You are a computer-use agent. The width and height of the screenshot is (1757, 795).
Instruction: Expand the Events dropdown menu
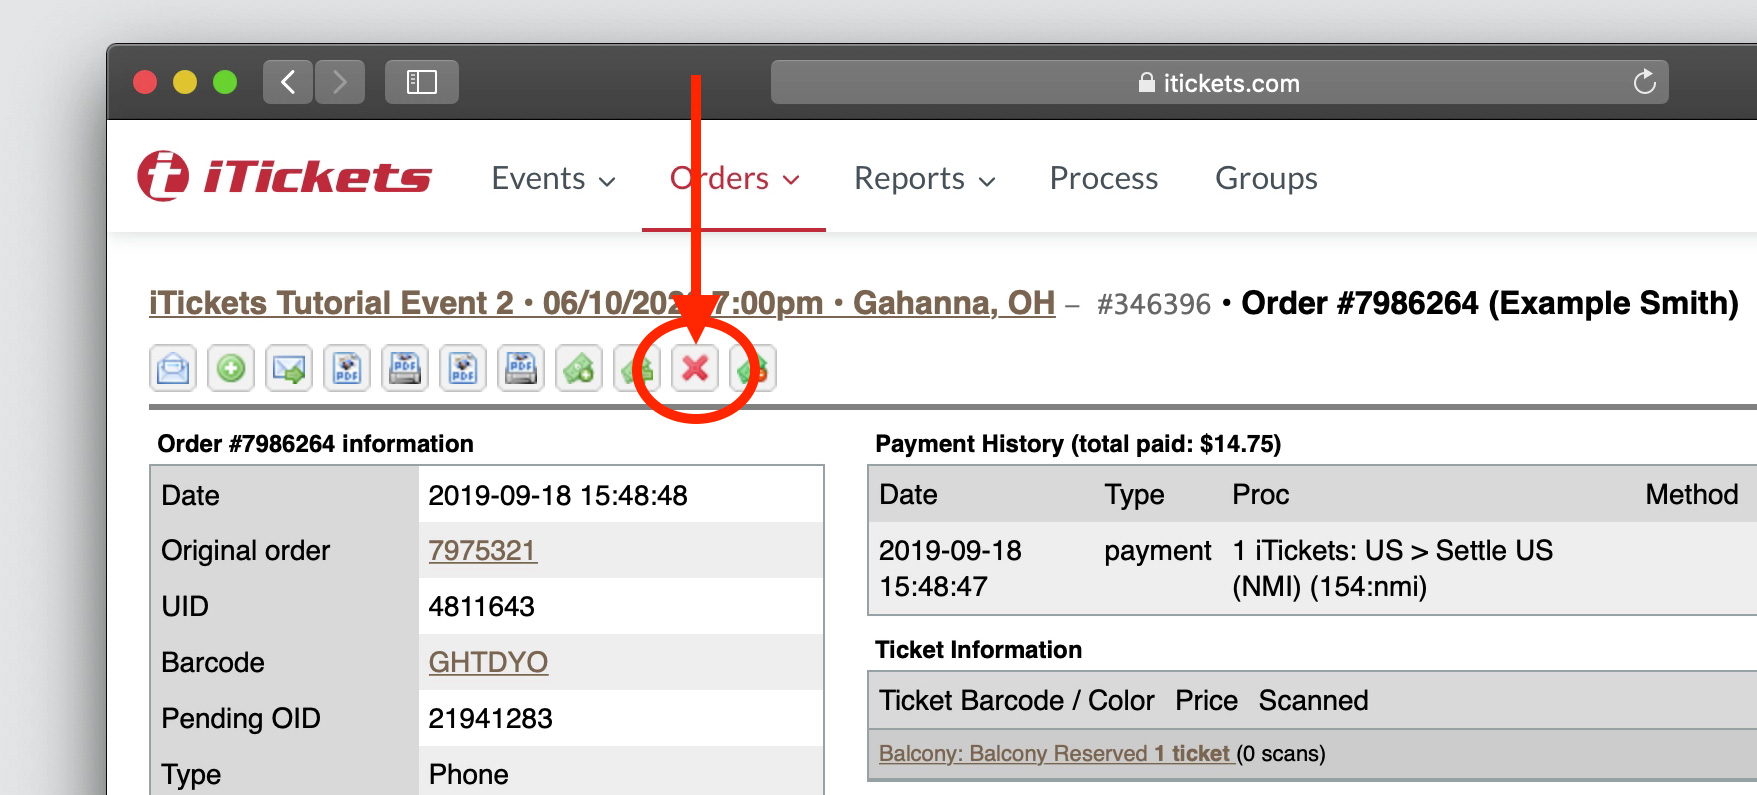553,179
